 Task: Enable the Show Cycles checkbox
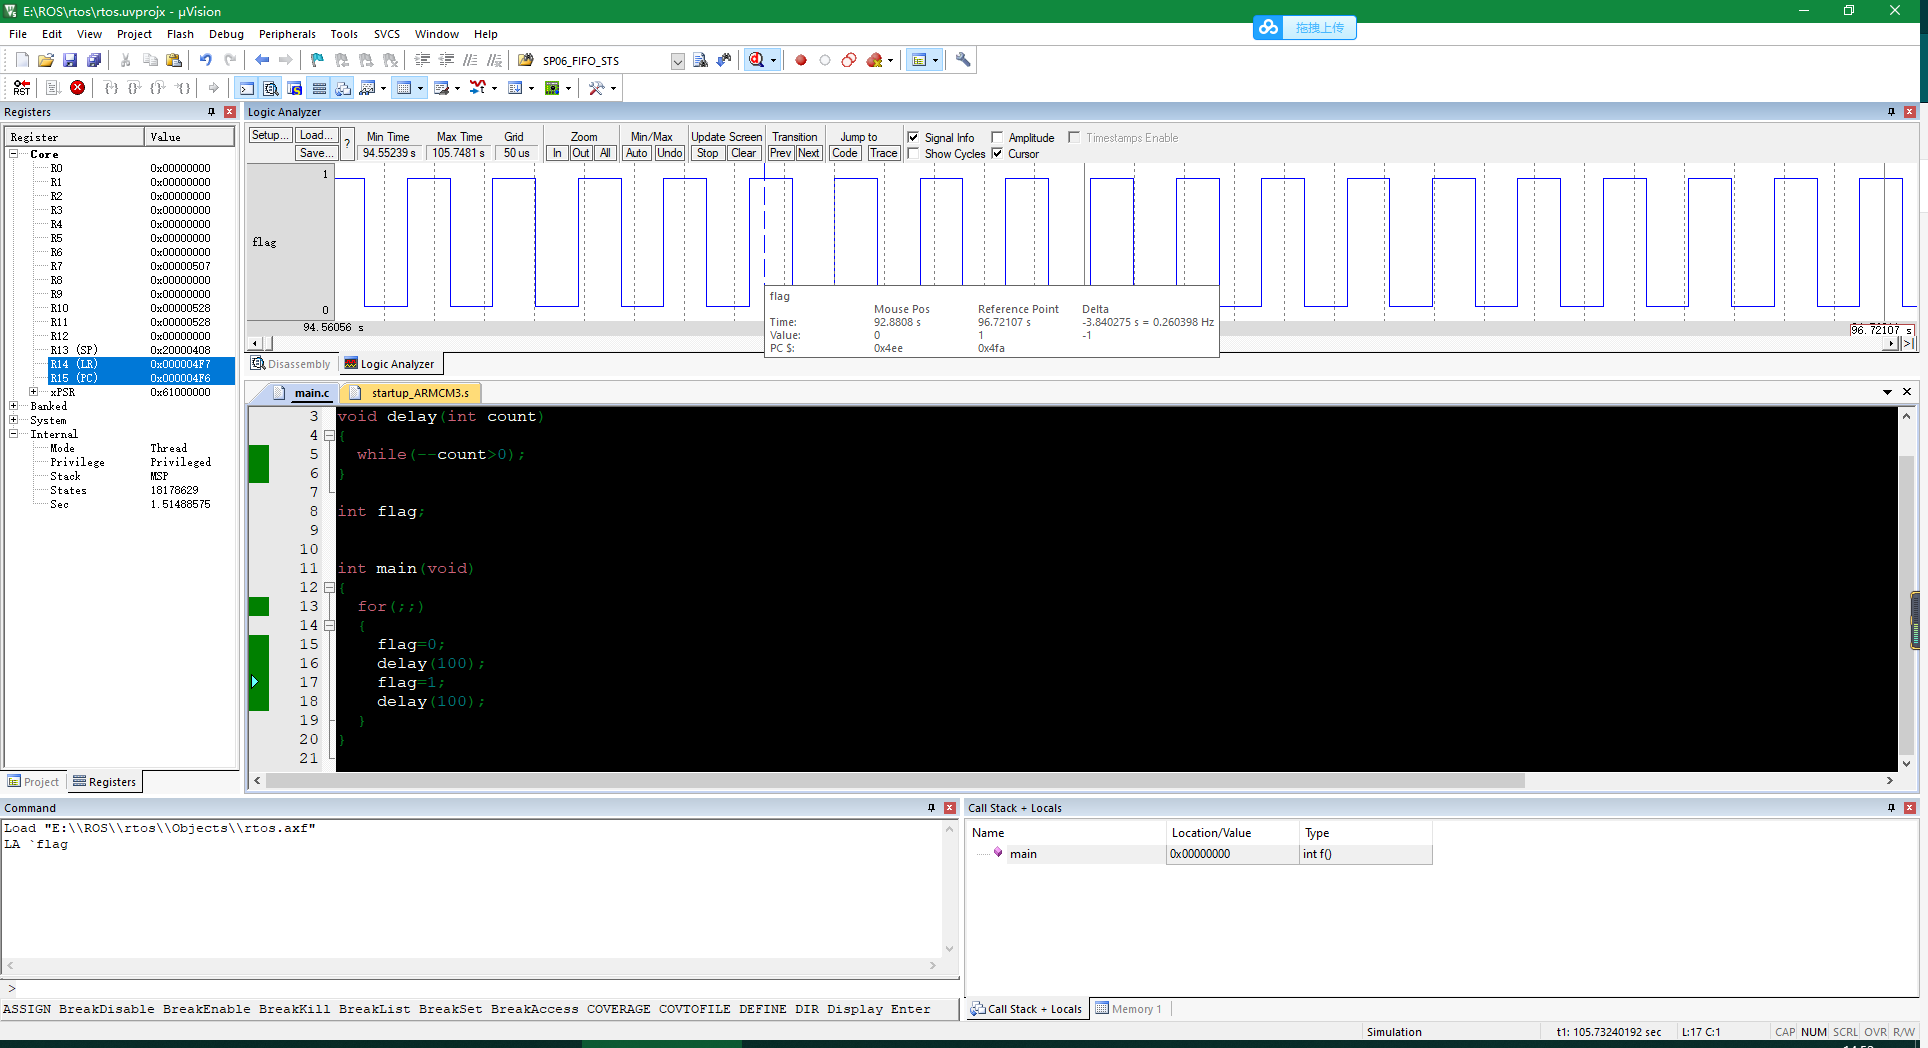coord(913,153)
